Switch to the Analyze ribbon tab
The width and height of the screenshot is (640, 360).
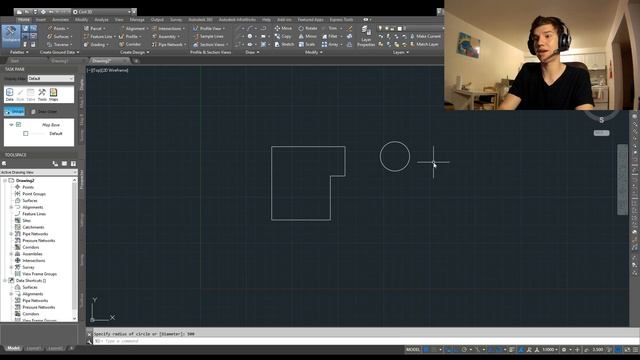point(101,20)
